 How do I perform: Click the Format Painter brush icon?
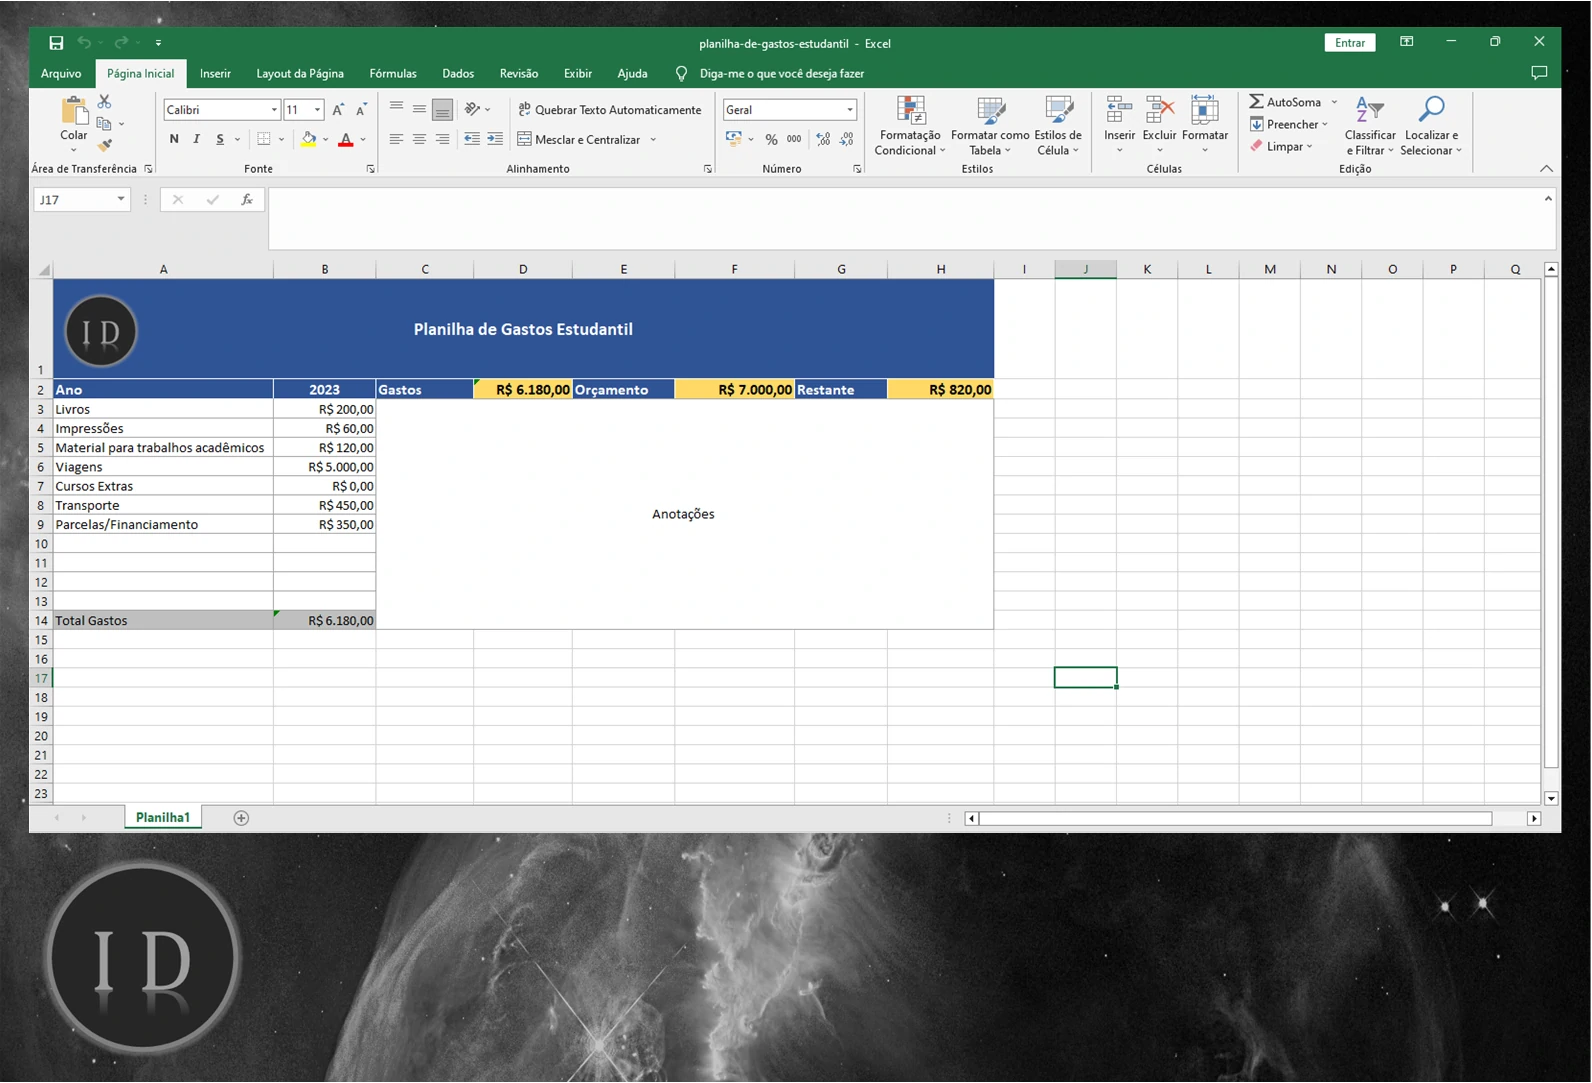[104, 146]
